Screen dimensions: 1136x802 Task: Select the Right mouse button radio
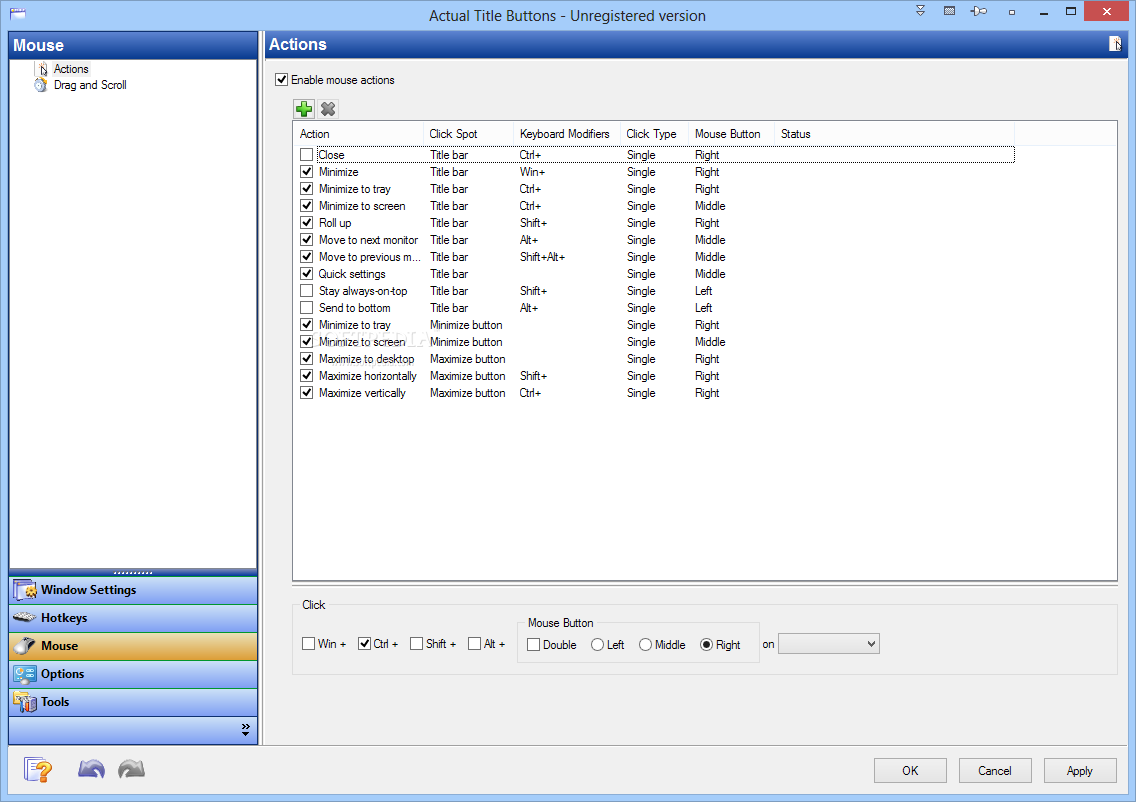[706, 644]
